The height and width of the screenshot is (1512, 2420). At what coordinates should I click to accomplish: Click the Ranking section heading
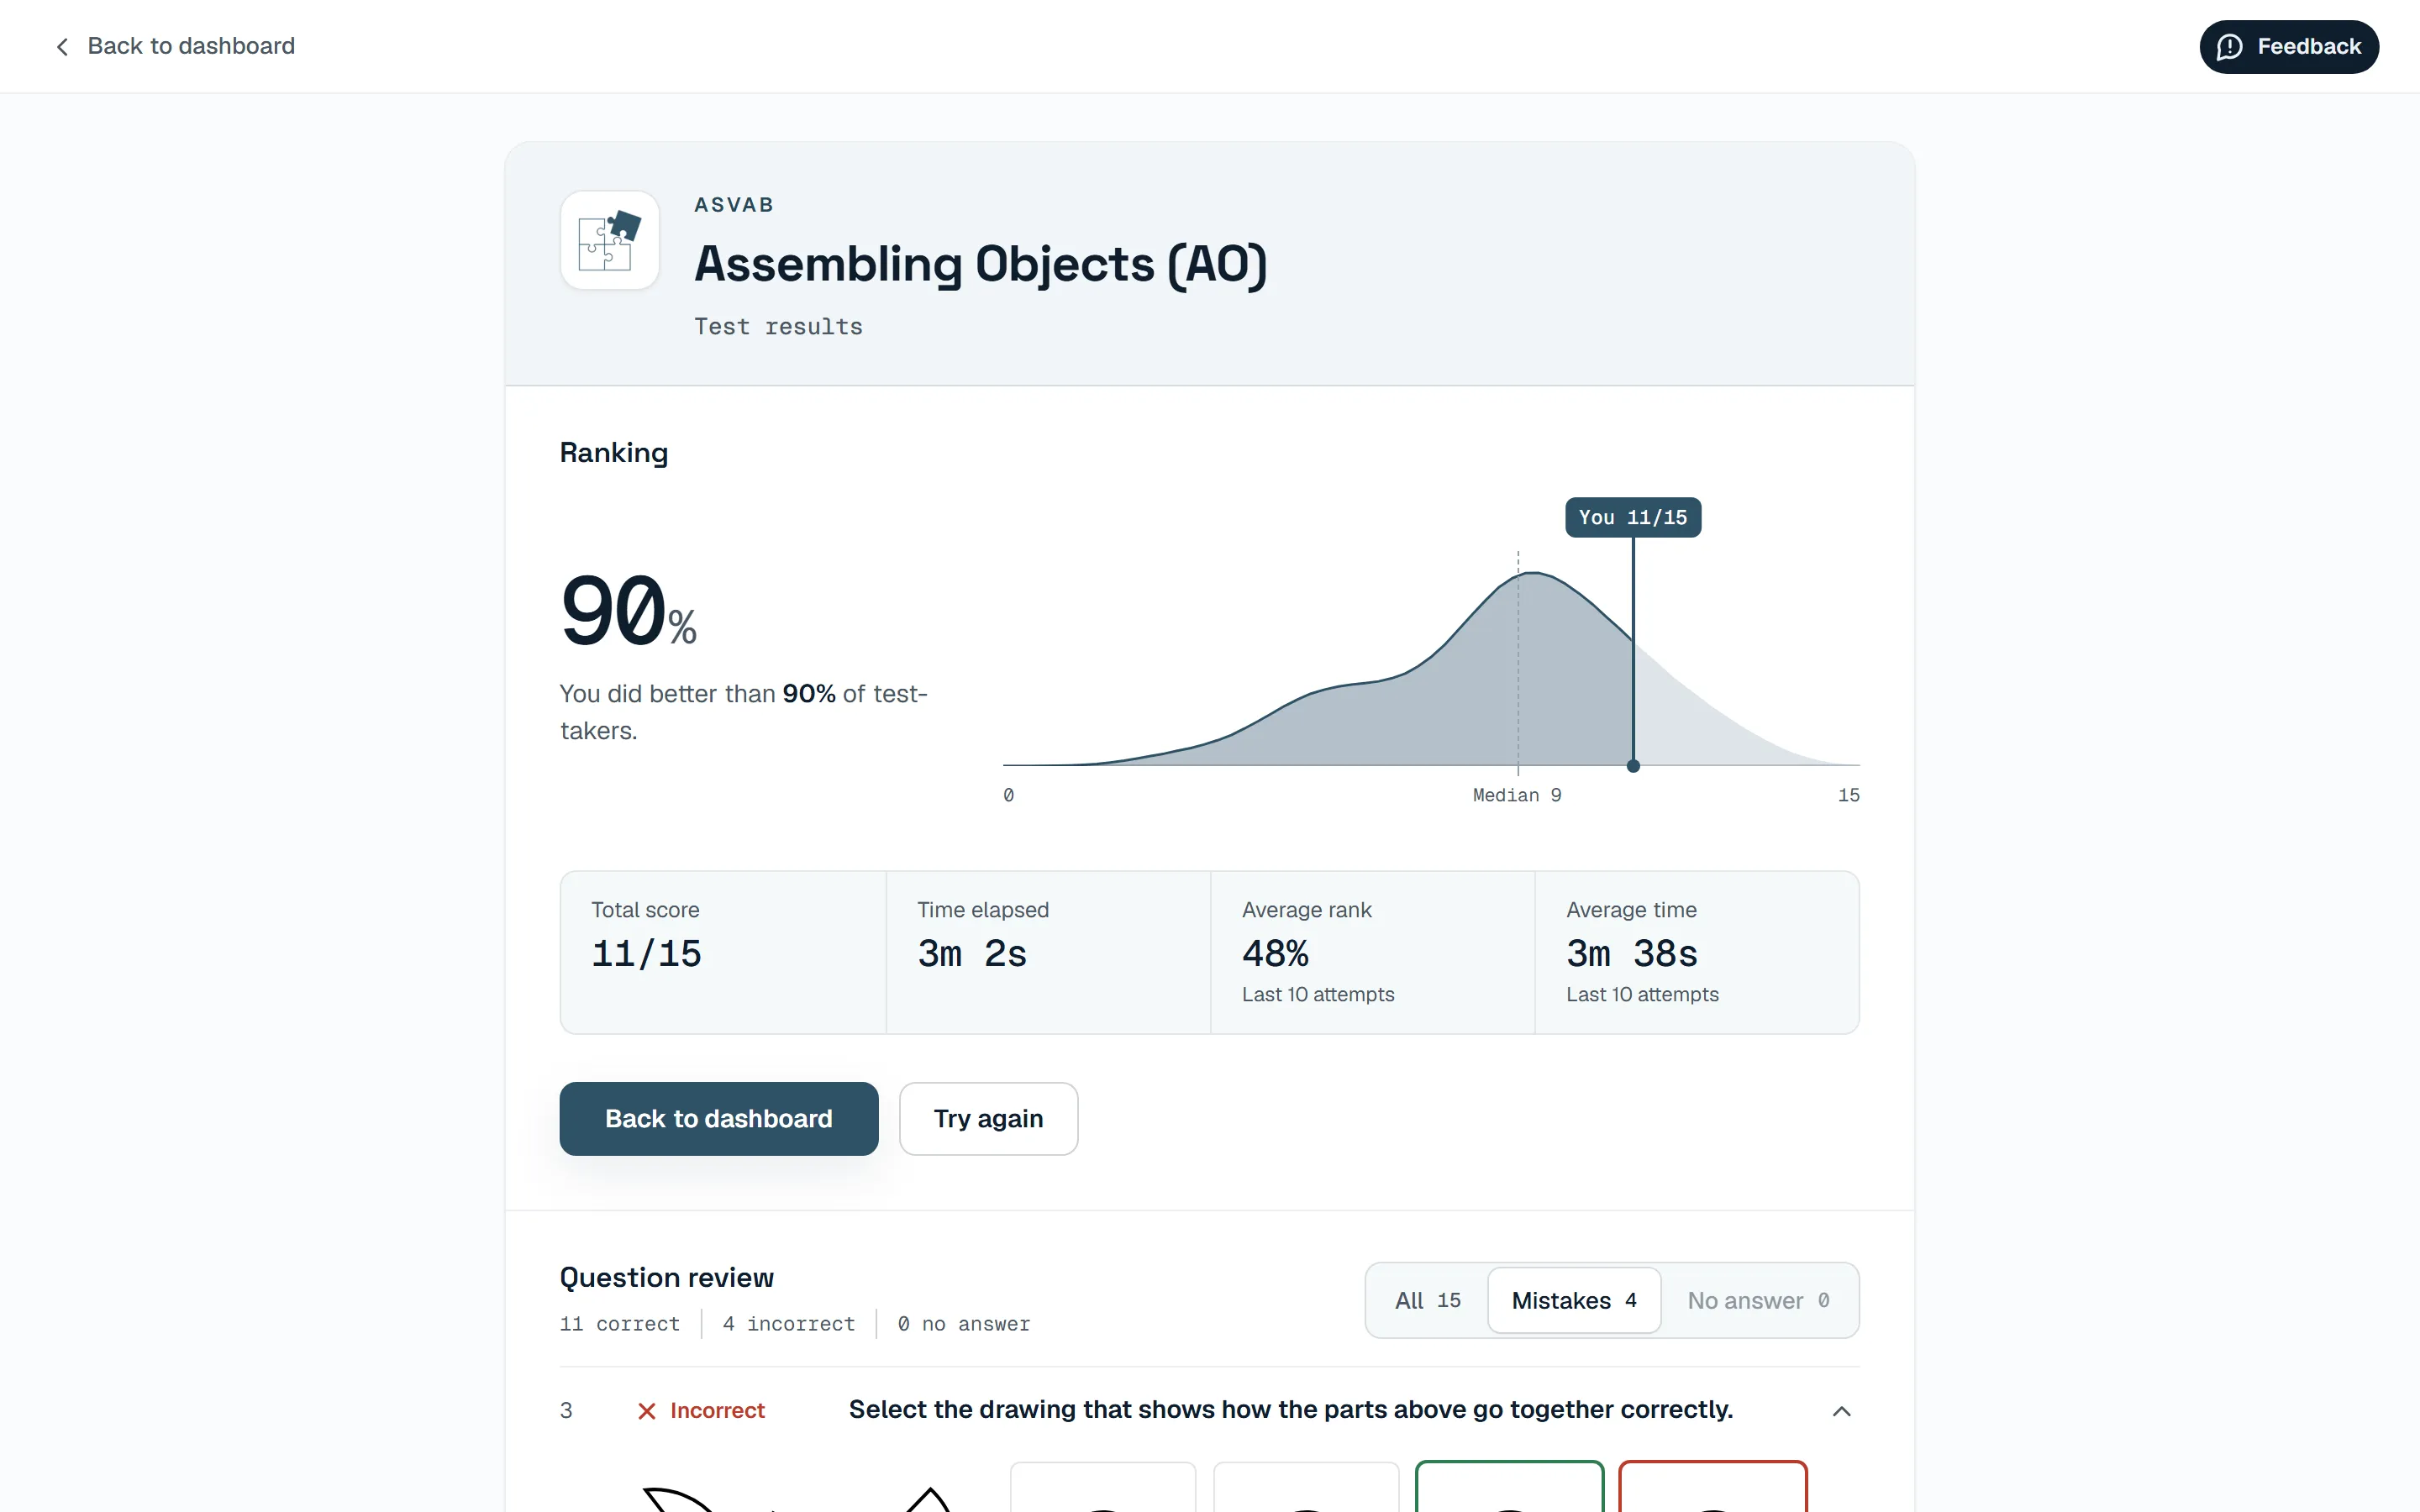coord(613,453)
